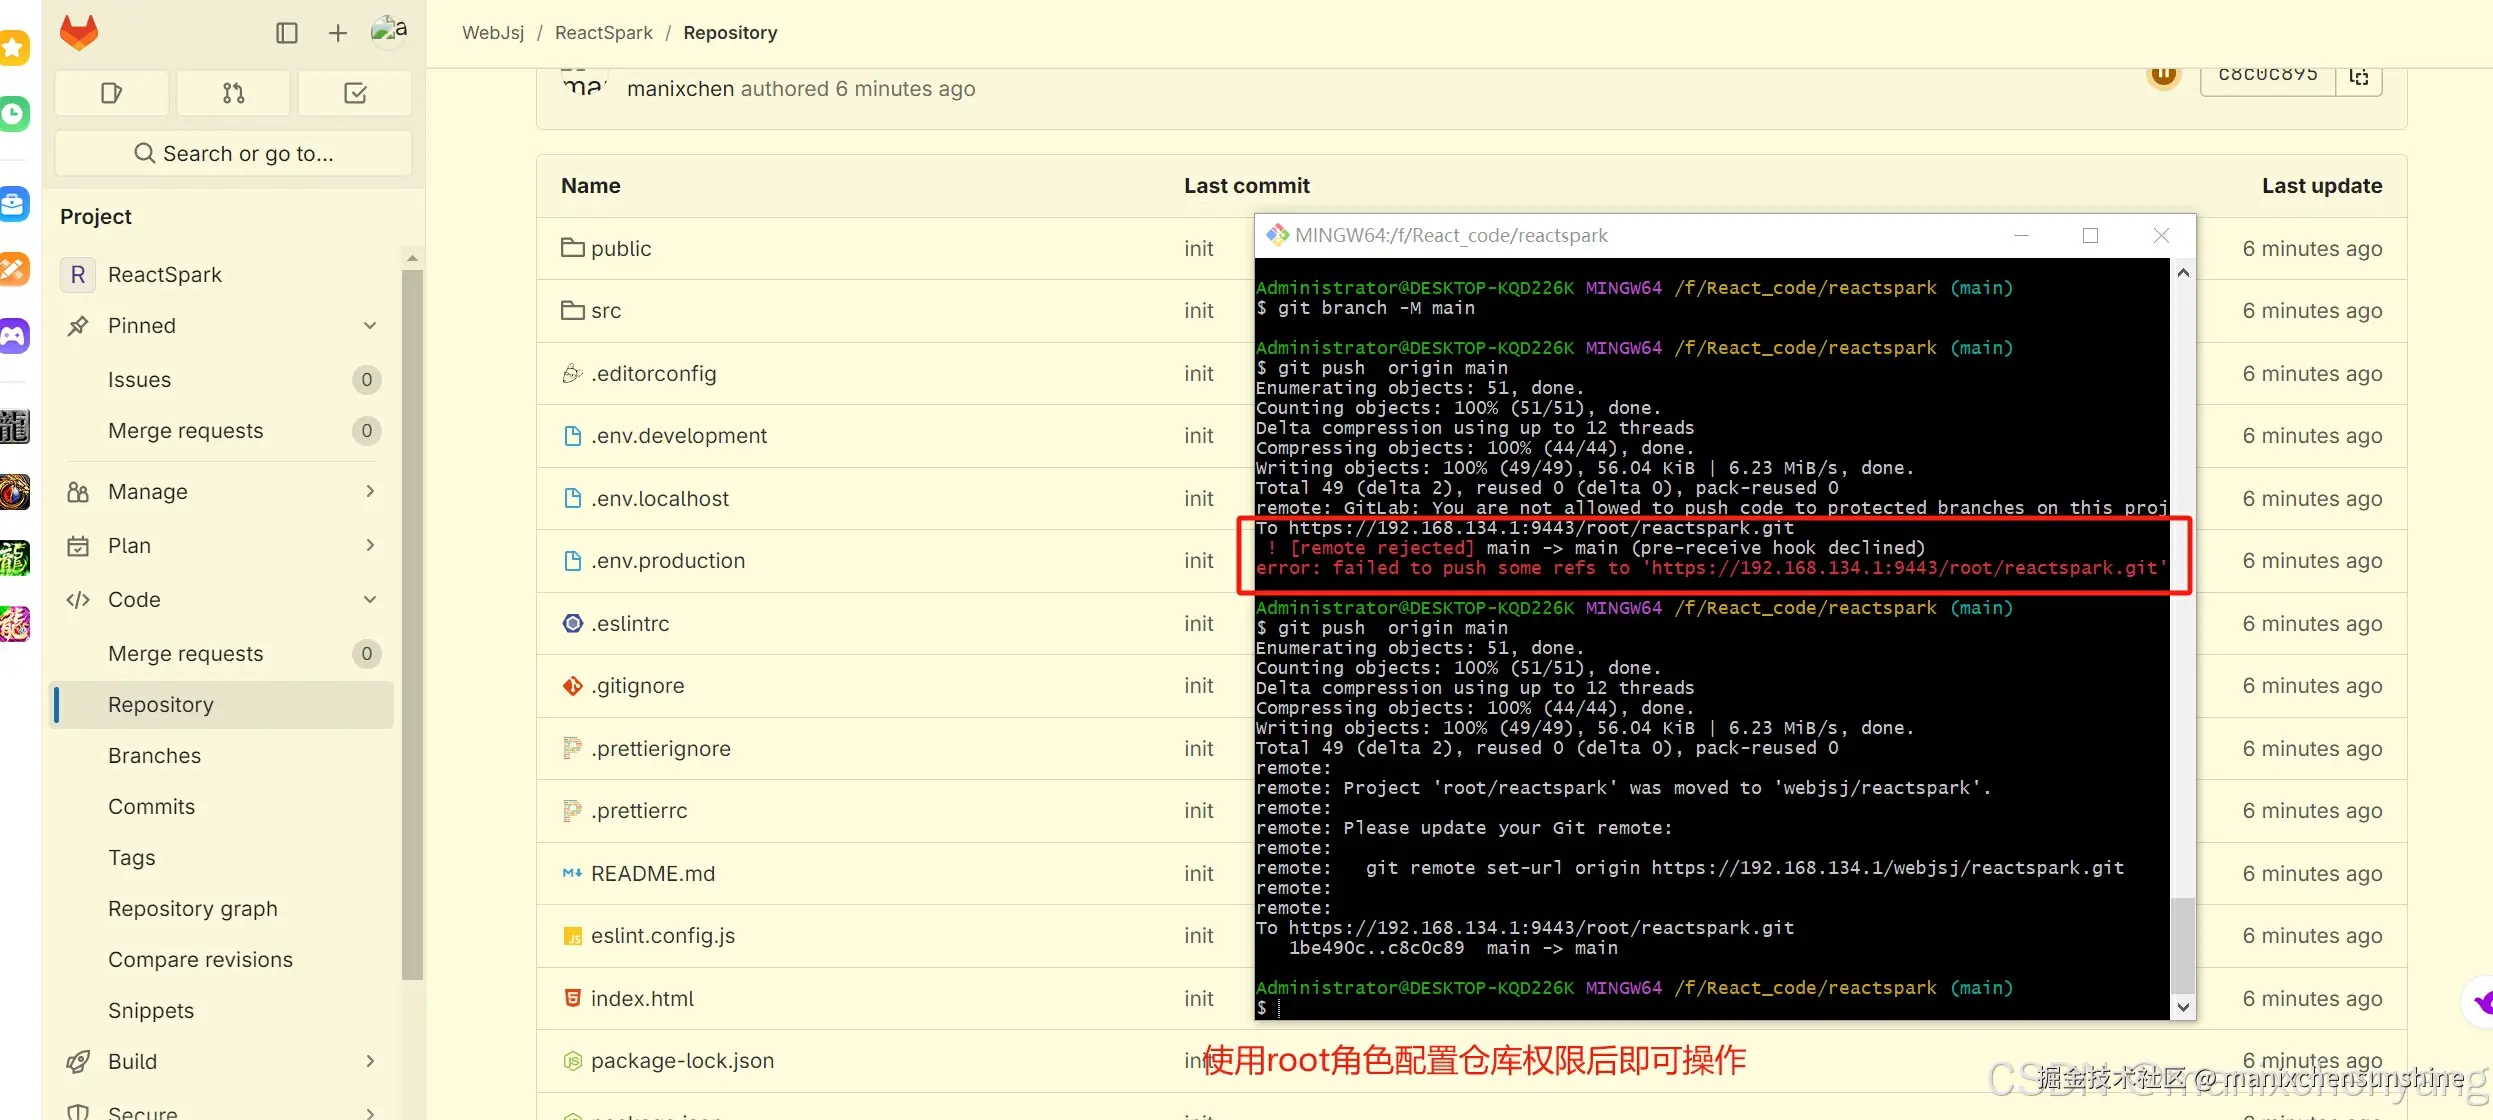Collapse the Pinned section chevron
The height and width of the screenshot is (1120, 2493).
pos(370,326)
